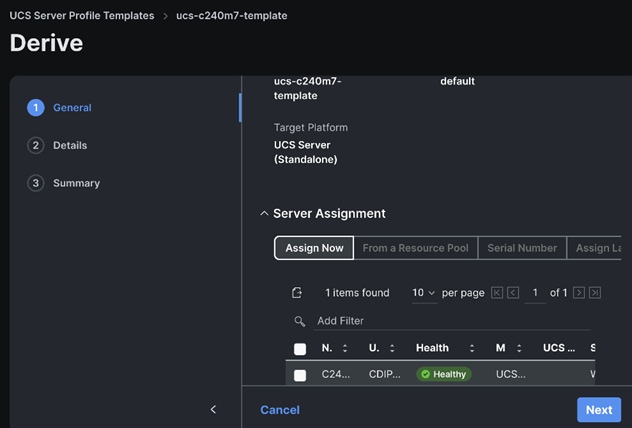Click the Next button

click(x=599, y=410)
